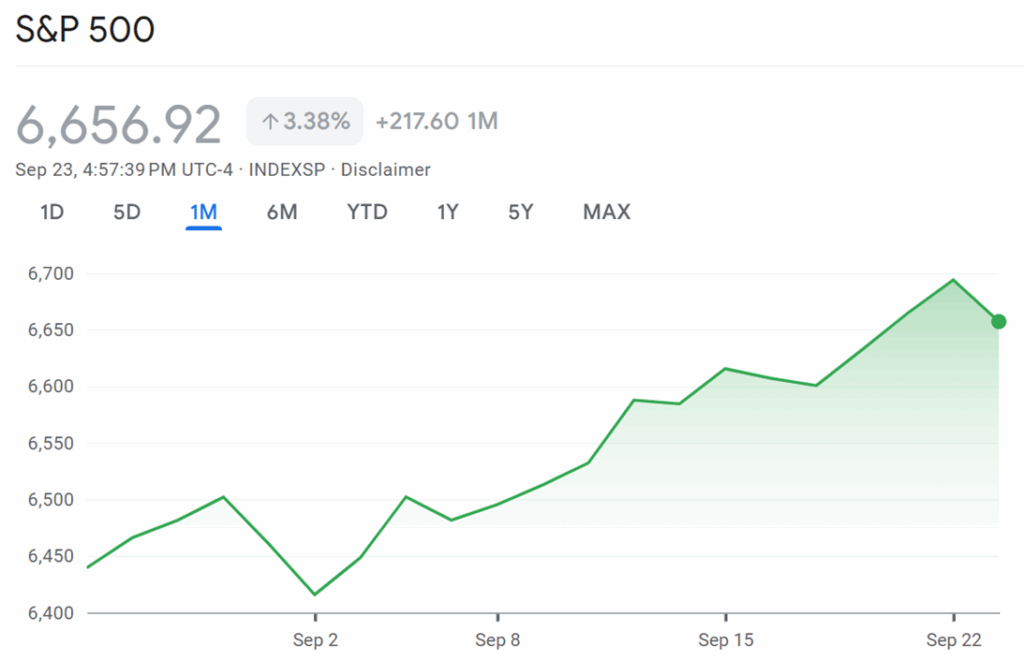The height and width of the screenshot is (660, 1024).
Task: Click the active 1M range tab
Action: coord(203,212)
